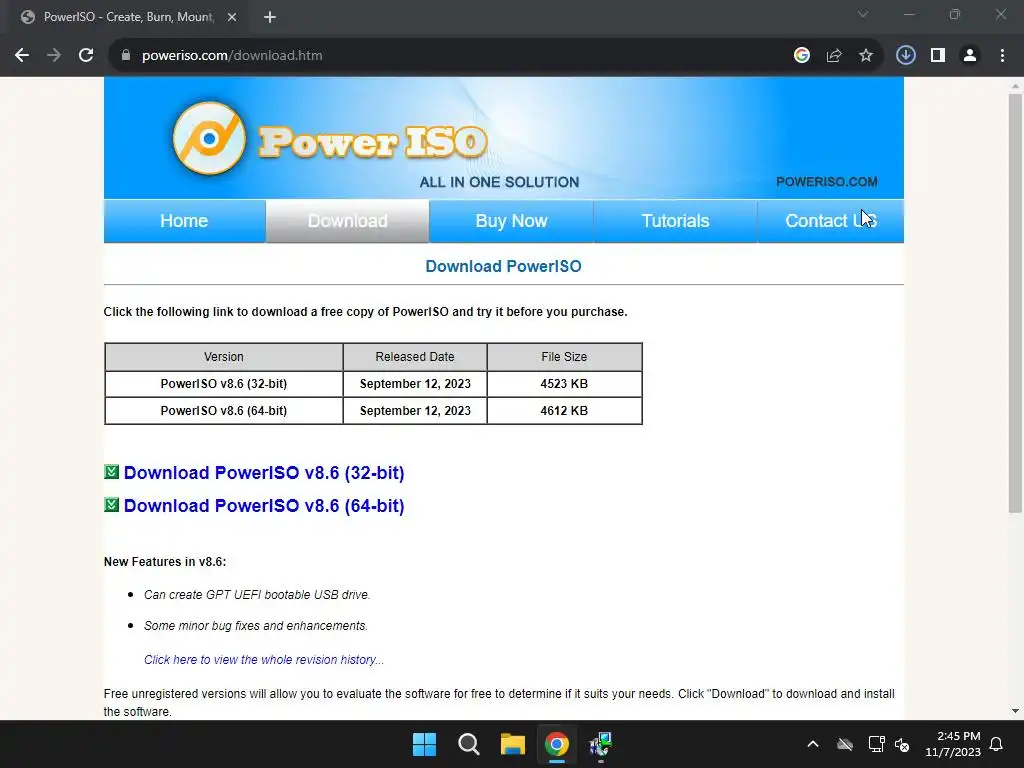Open Chrome three-dot menu

1002,56
